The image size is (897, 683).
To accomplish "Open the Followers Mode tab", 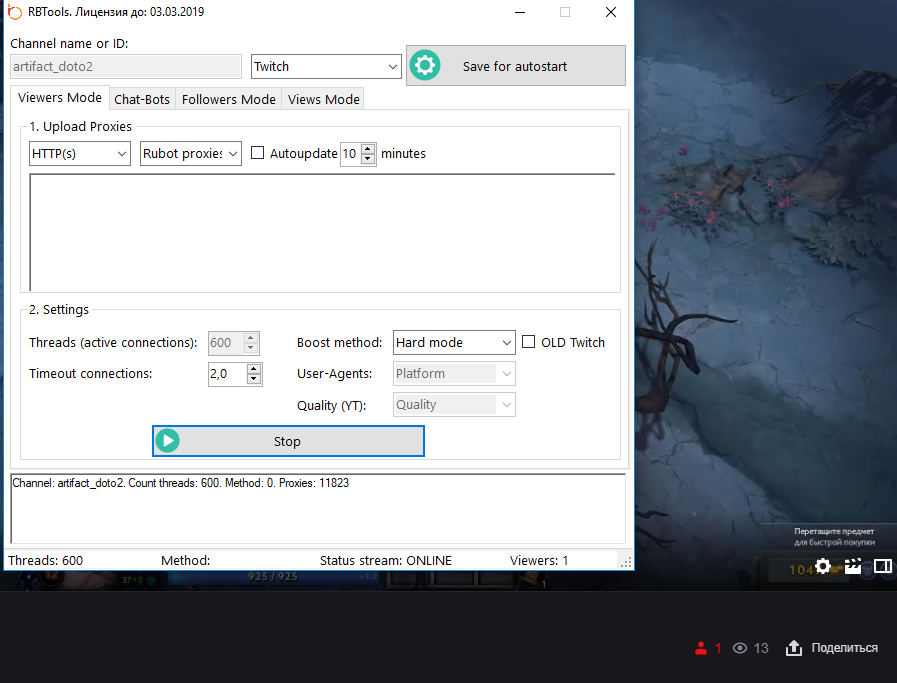I will tap(228, 99).
